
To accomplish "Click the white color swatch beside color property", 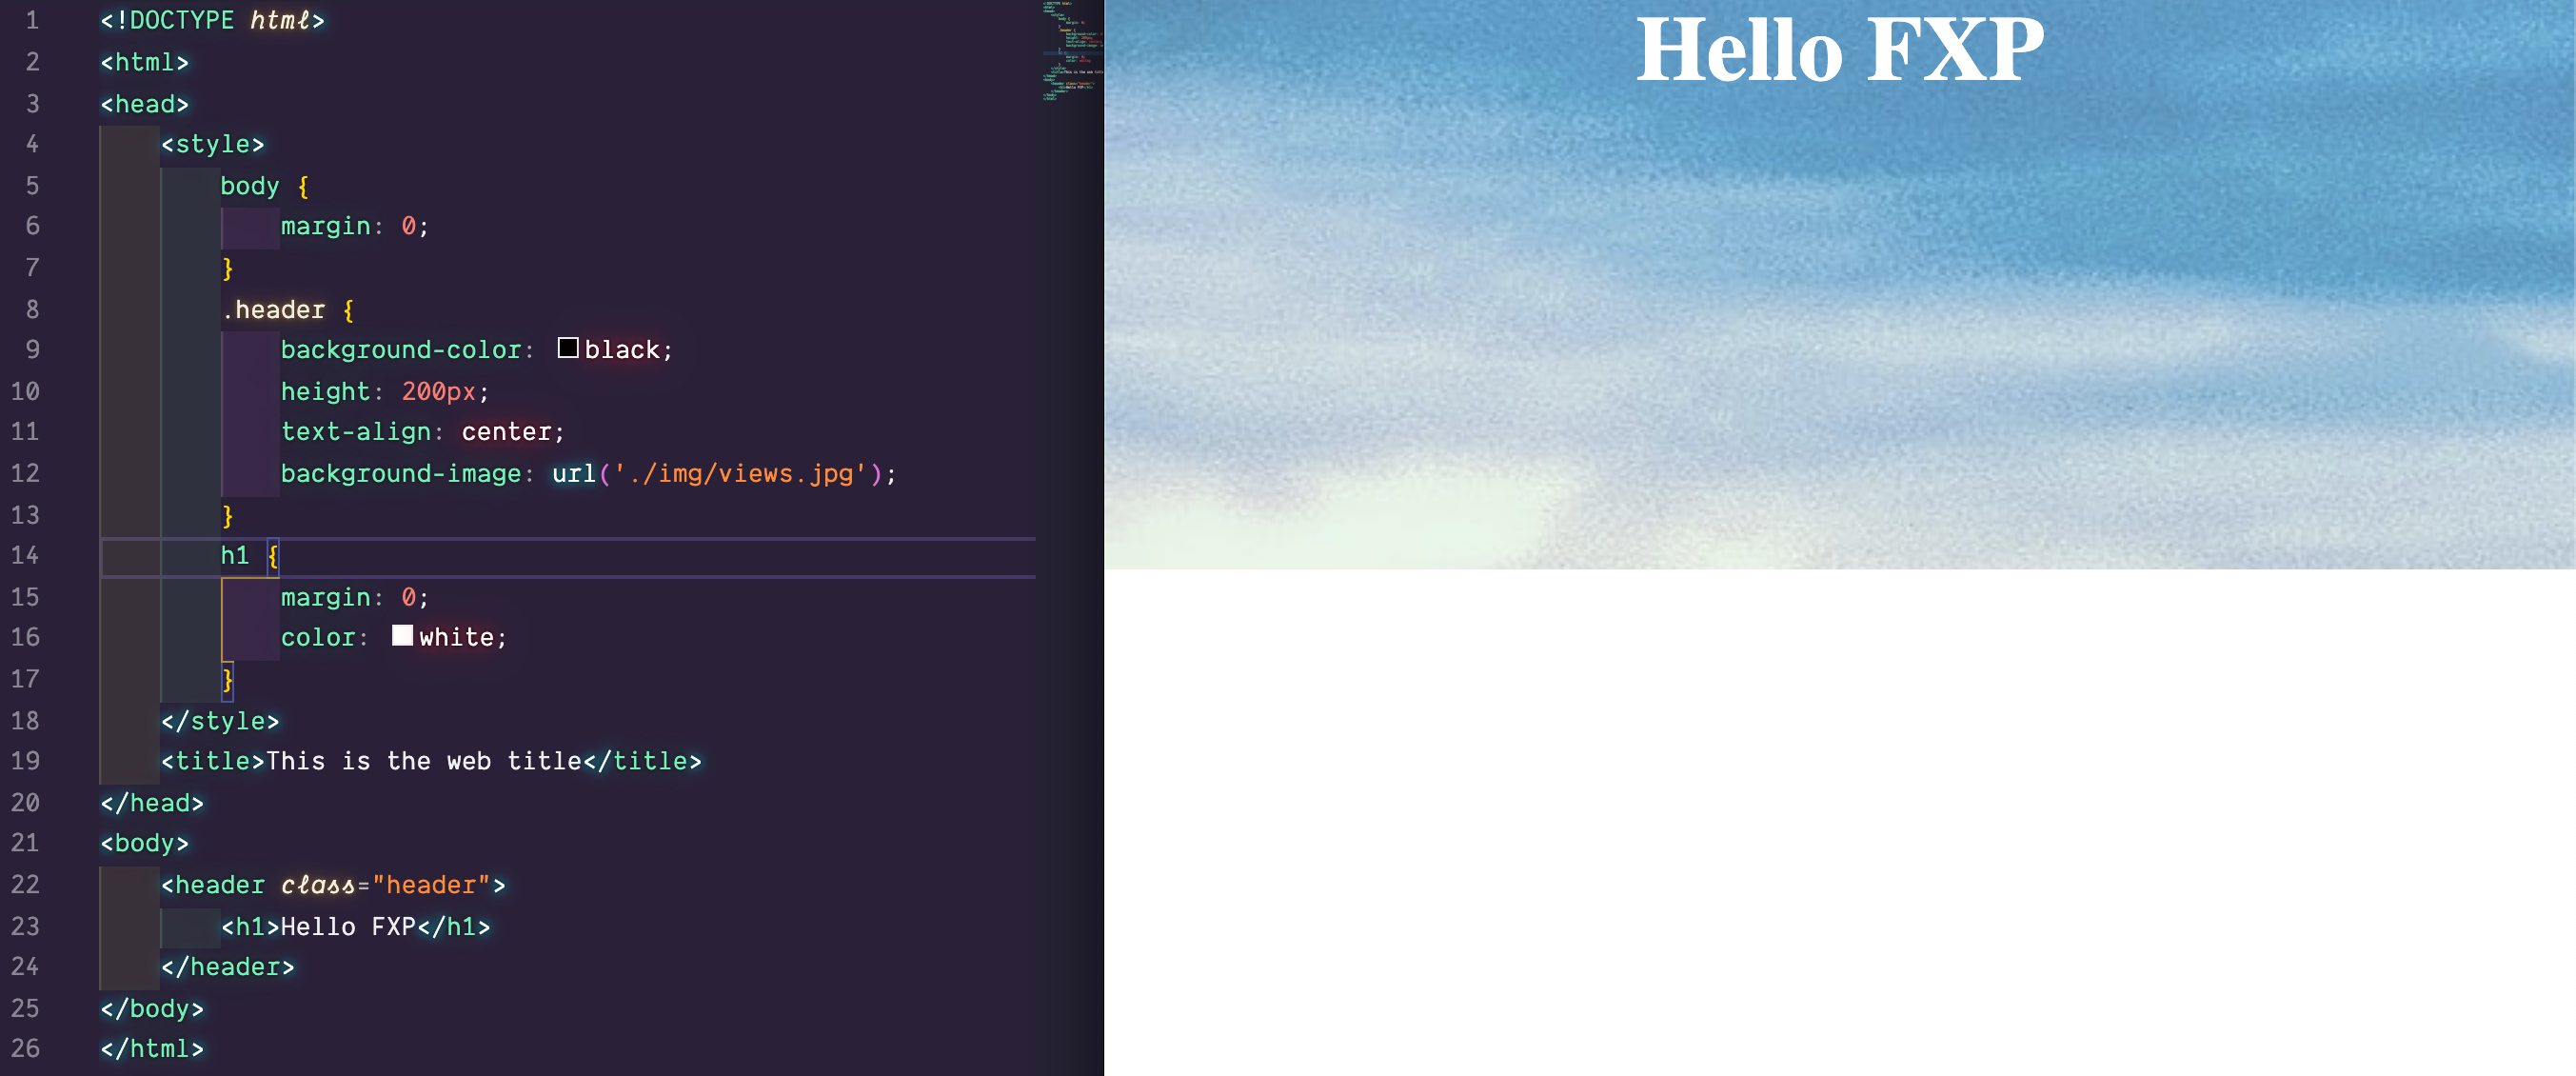I will (x=402, y=635).
